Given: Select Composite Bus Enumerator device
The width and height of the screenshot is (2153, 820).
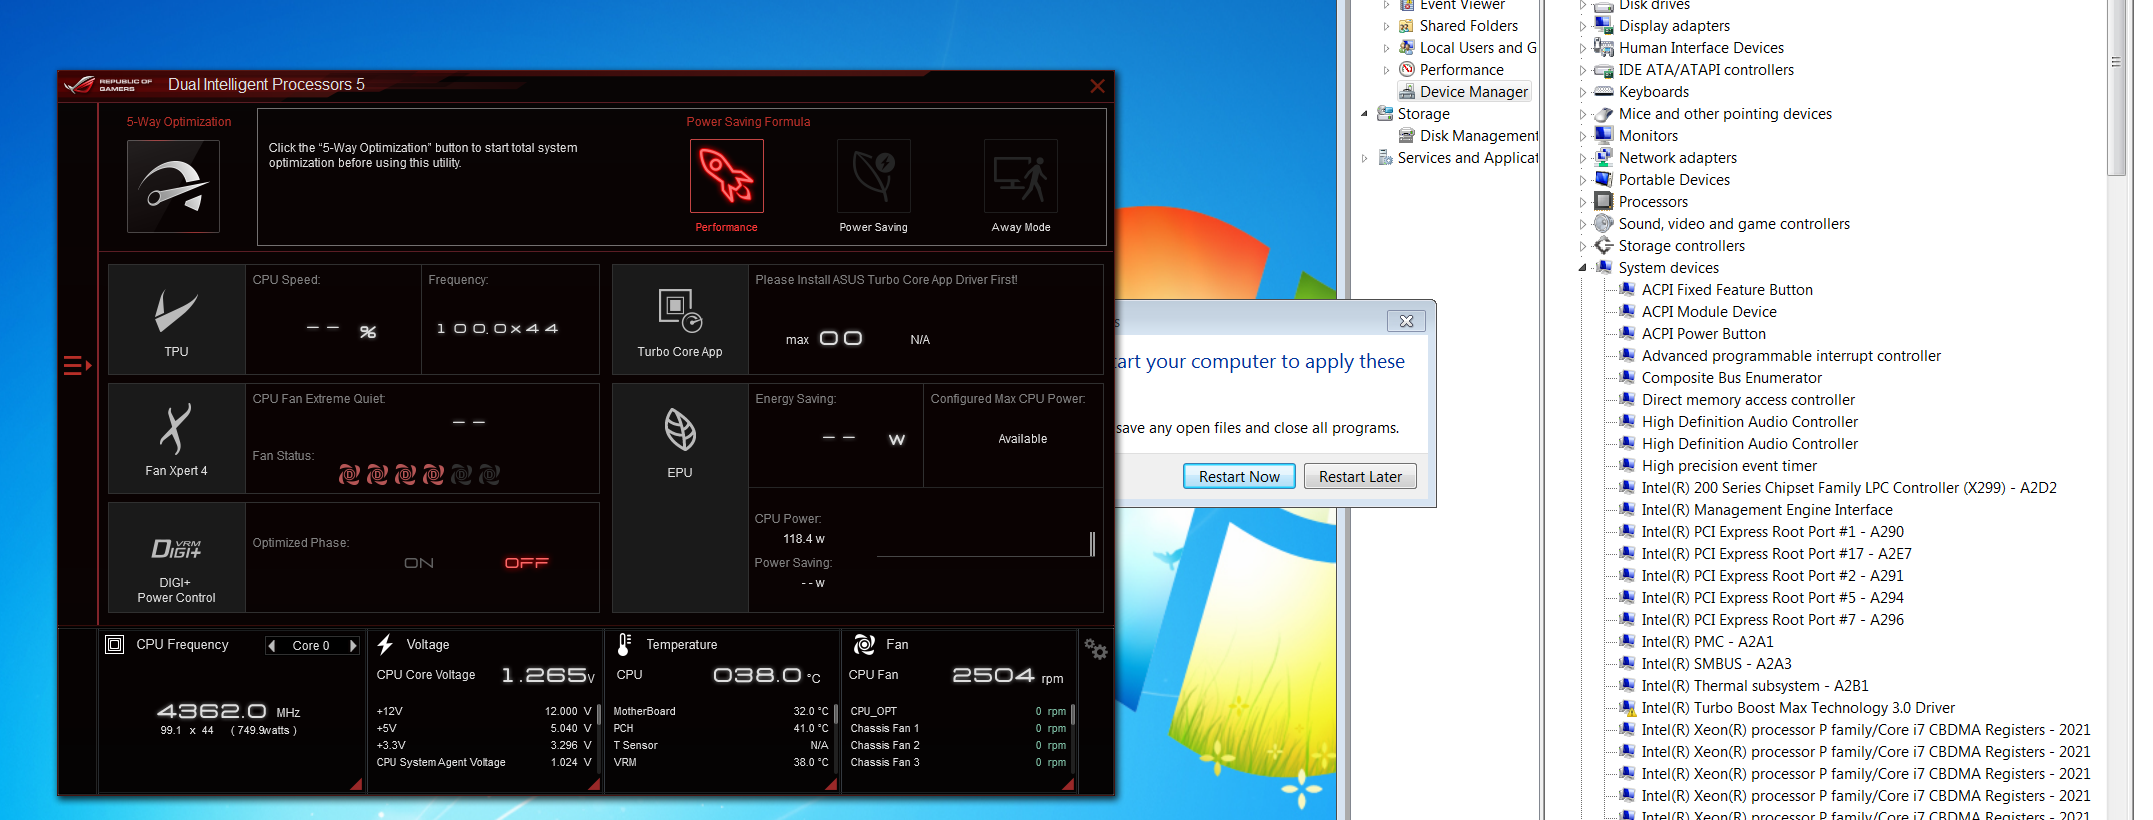Looking at the screenshot, I should pos(1731,378).
